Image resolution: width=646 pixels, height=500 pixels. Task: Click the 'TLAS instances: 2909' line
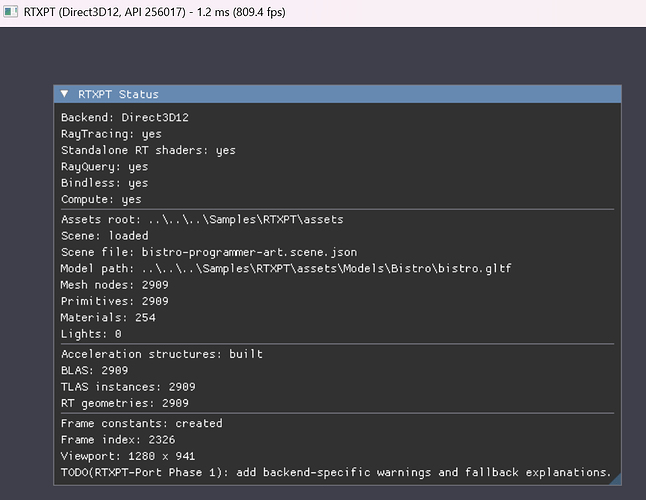point(128,387)
